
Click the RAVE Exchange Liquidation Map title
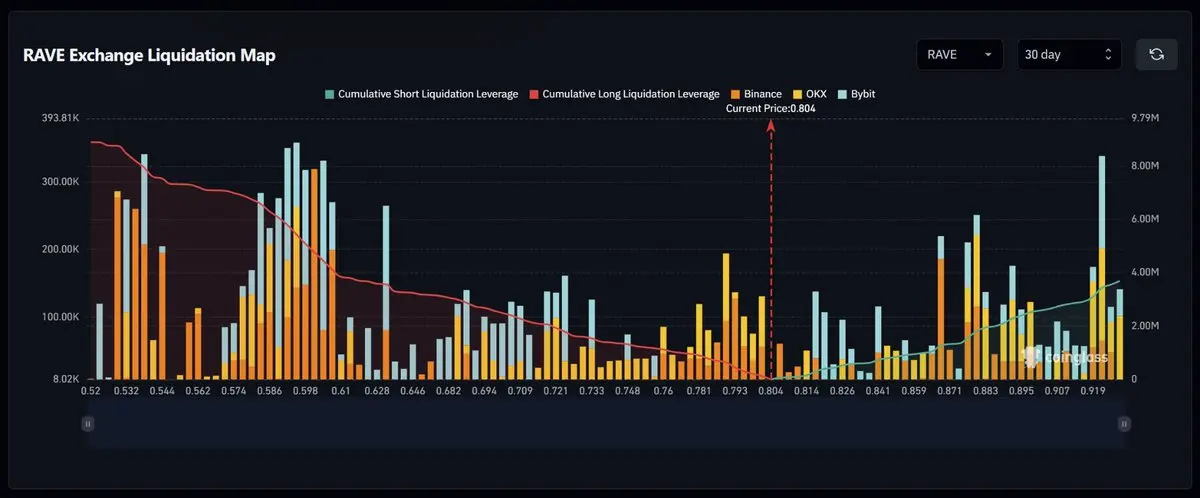tap(149, 55)
